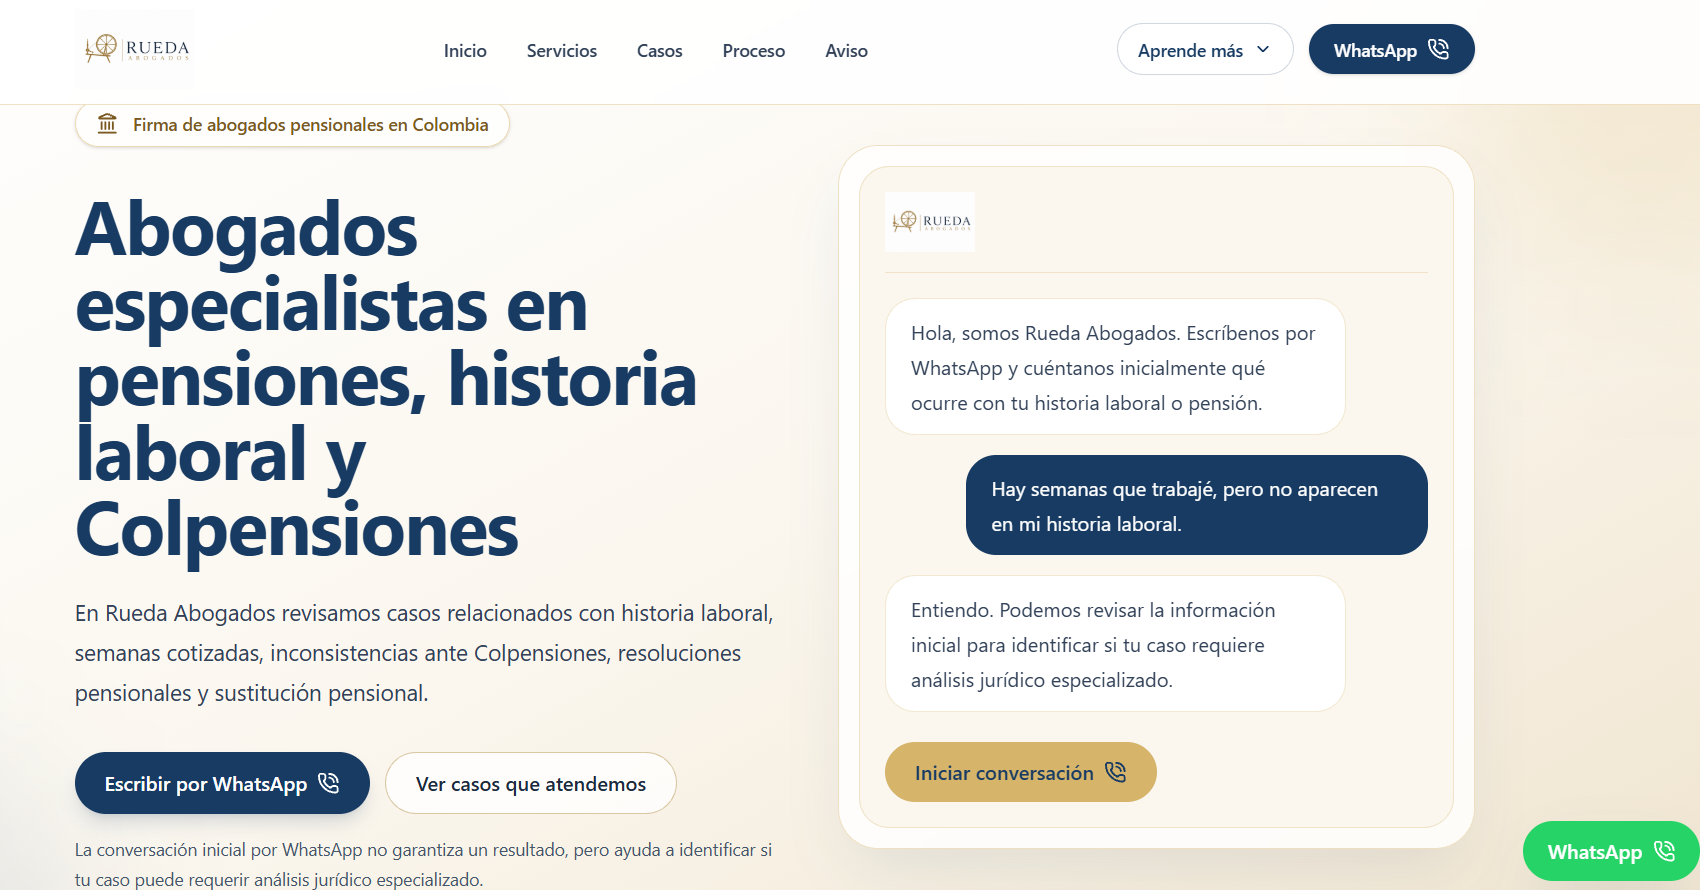Expand the Aprende más dropdown

(x=1205, y=49)
